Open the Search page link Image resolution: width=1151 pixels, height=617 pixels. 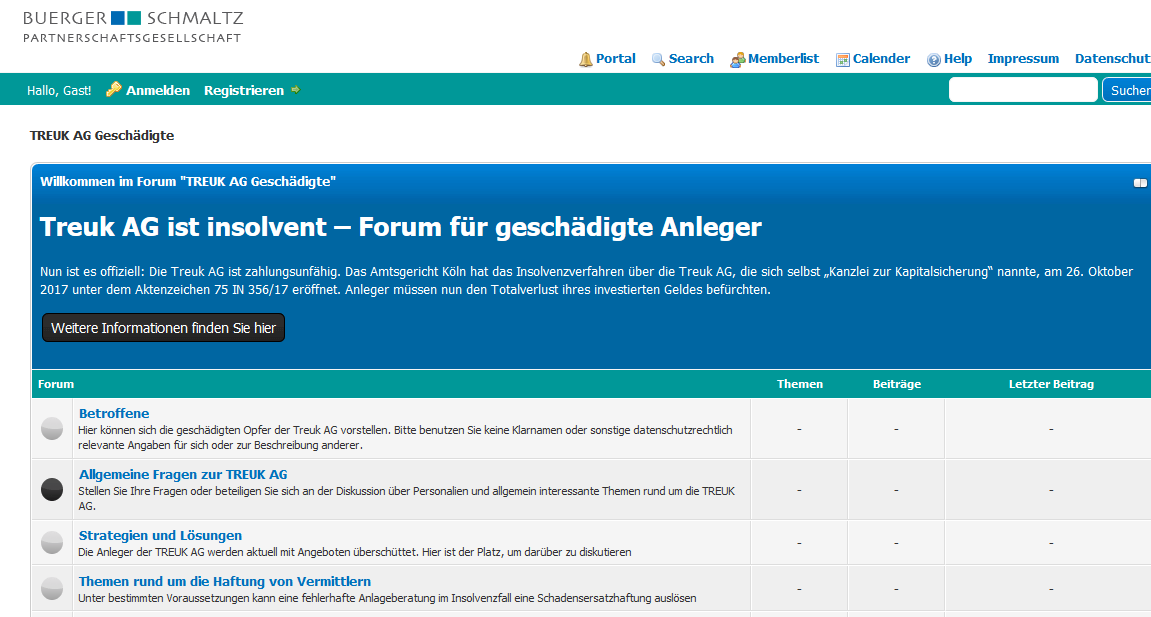[691, 59]
